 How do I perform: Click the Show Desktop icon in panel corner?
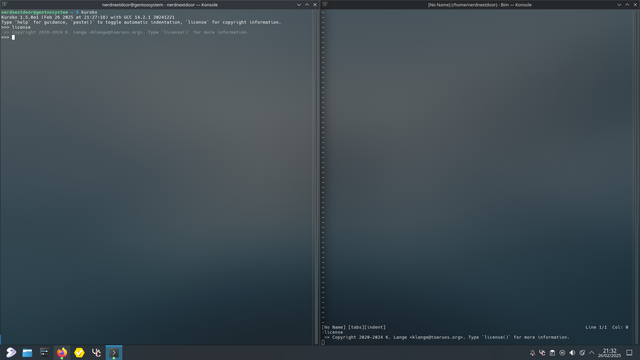click(x=629, y=353)
